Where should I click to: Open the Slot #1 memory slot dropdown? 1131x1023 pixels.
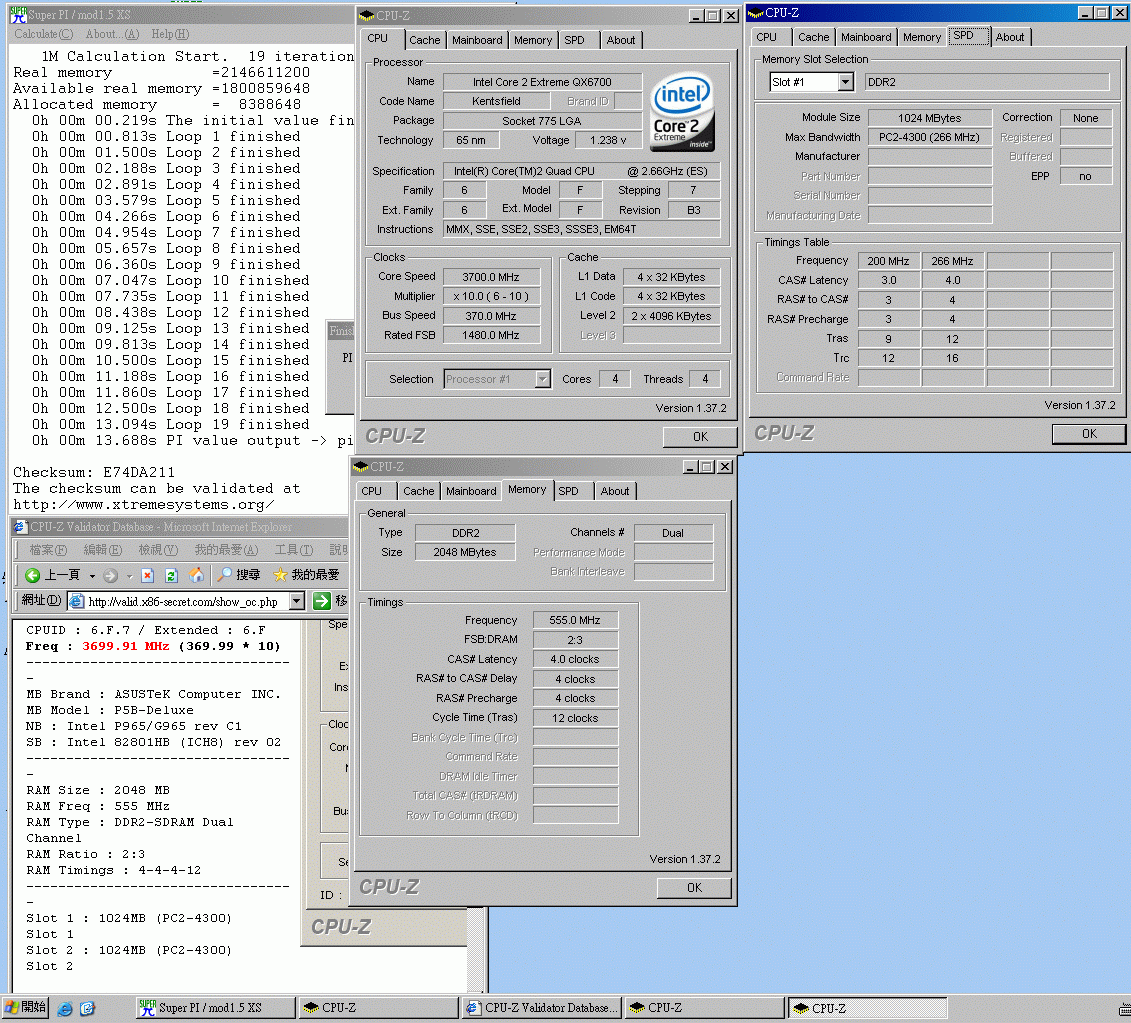[845, 82]
